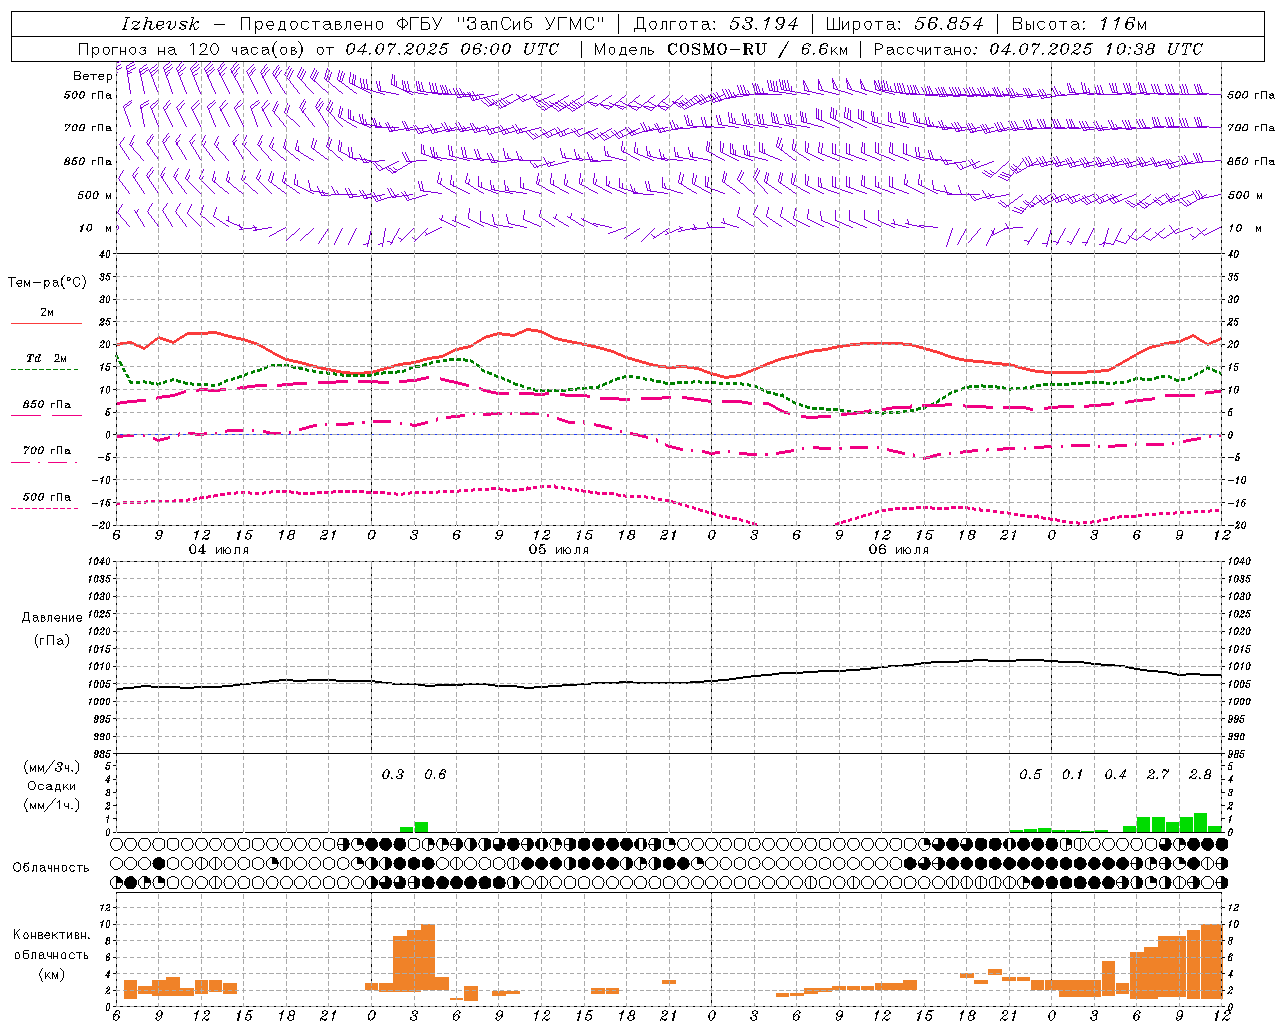Click the 04 июля date label

[x=219, y=550]
